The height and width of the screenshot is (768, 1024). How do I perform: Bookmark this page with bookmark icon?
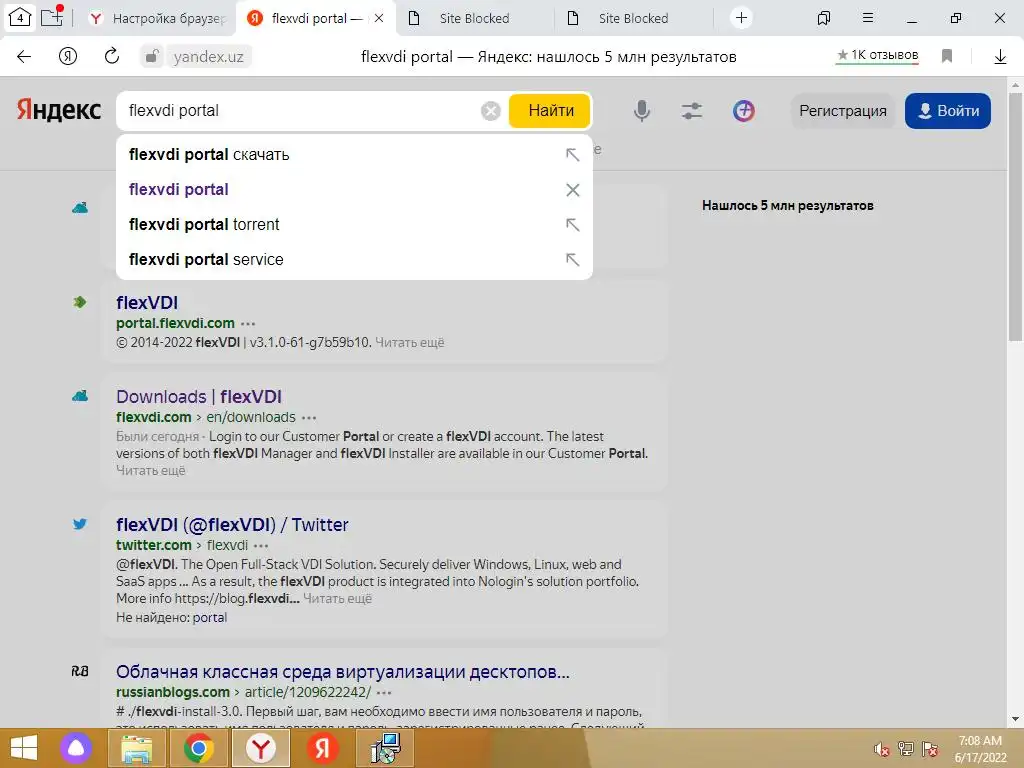(x=947, y=56)
